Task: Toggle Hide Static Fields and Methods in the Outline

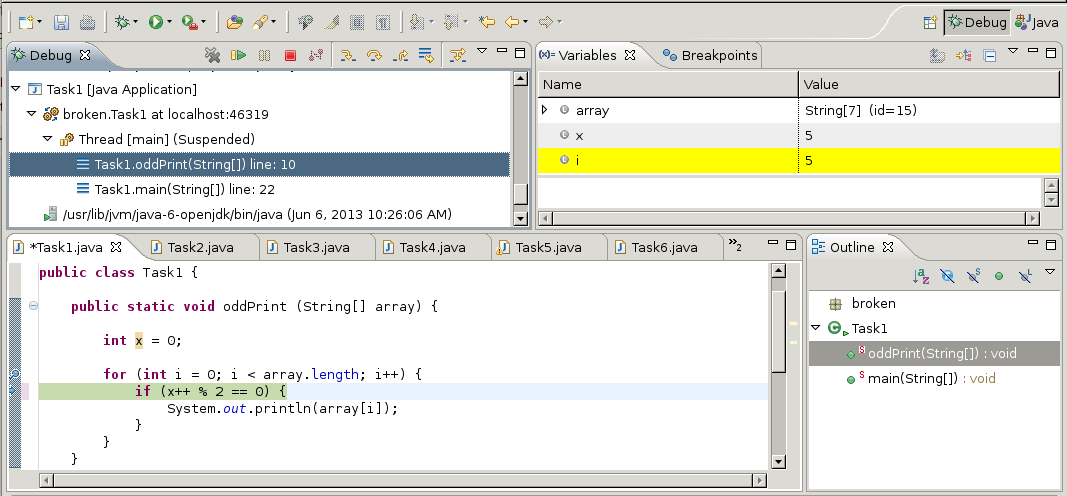Action: (972, 276)
